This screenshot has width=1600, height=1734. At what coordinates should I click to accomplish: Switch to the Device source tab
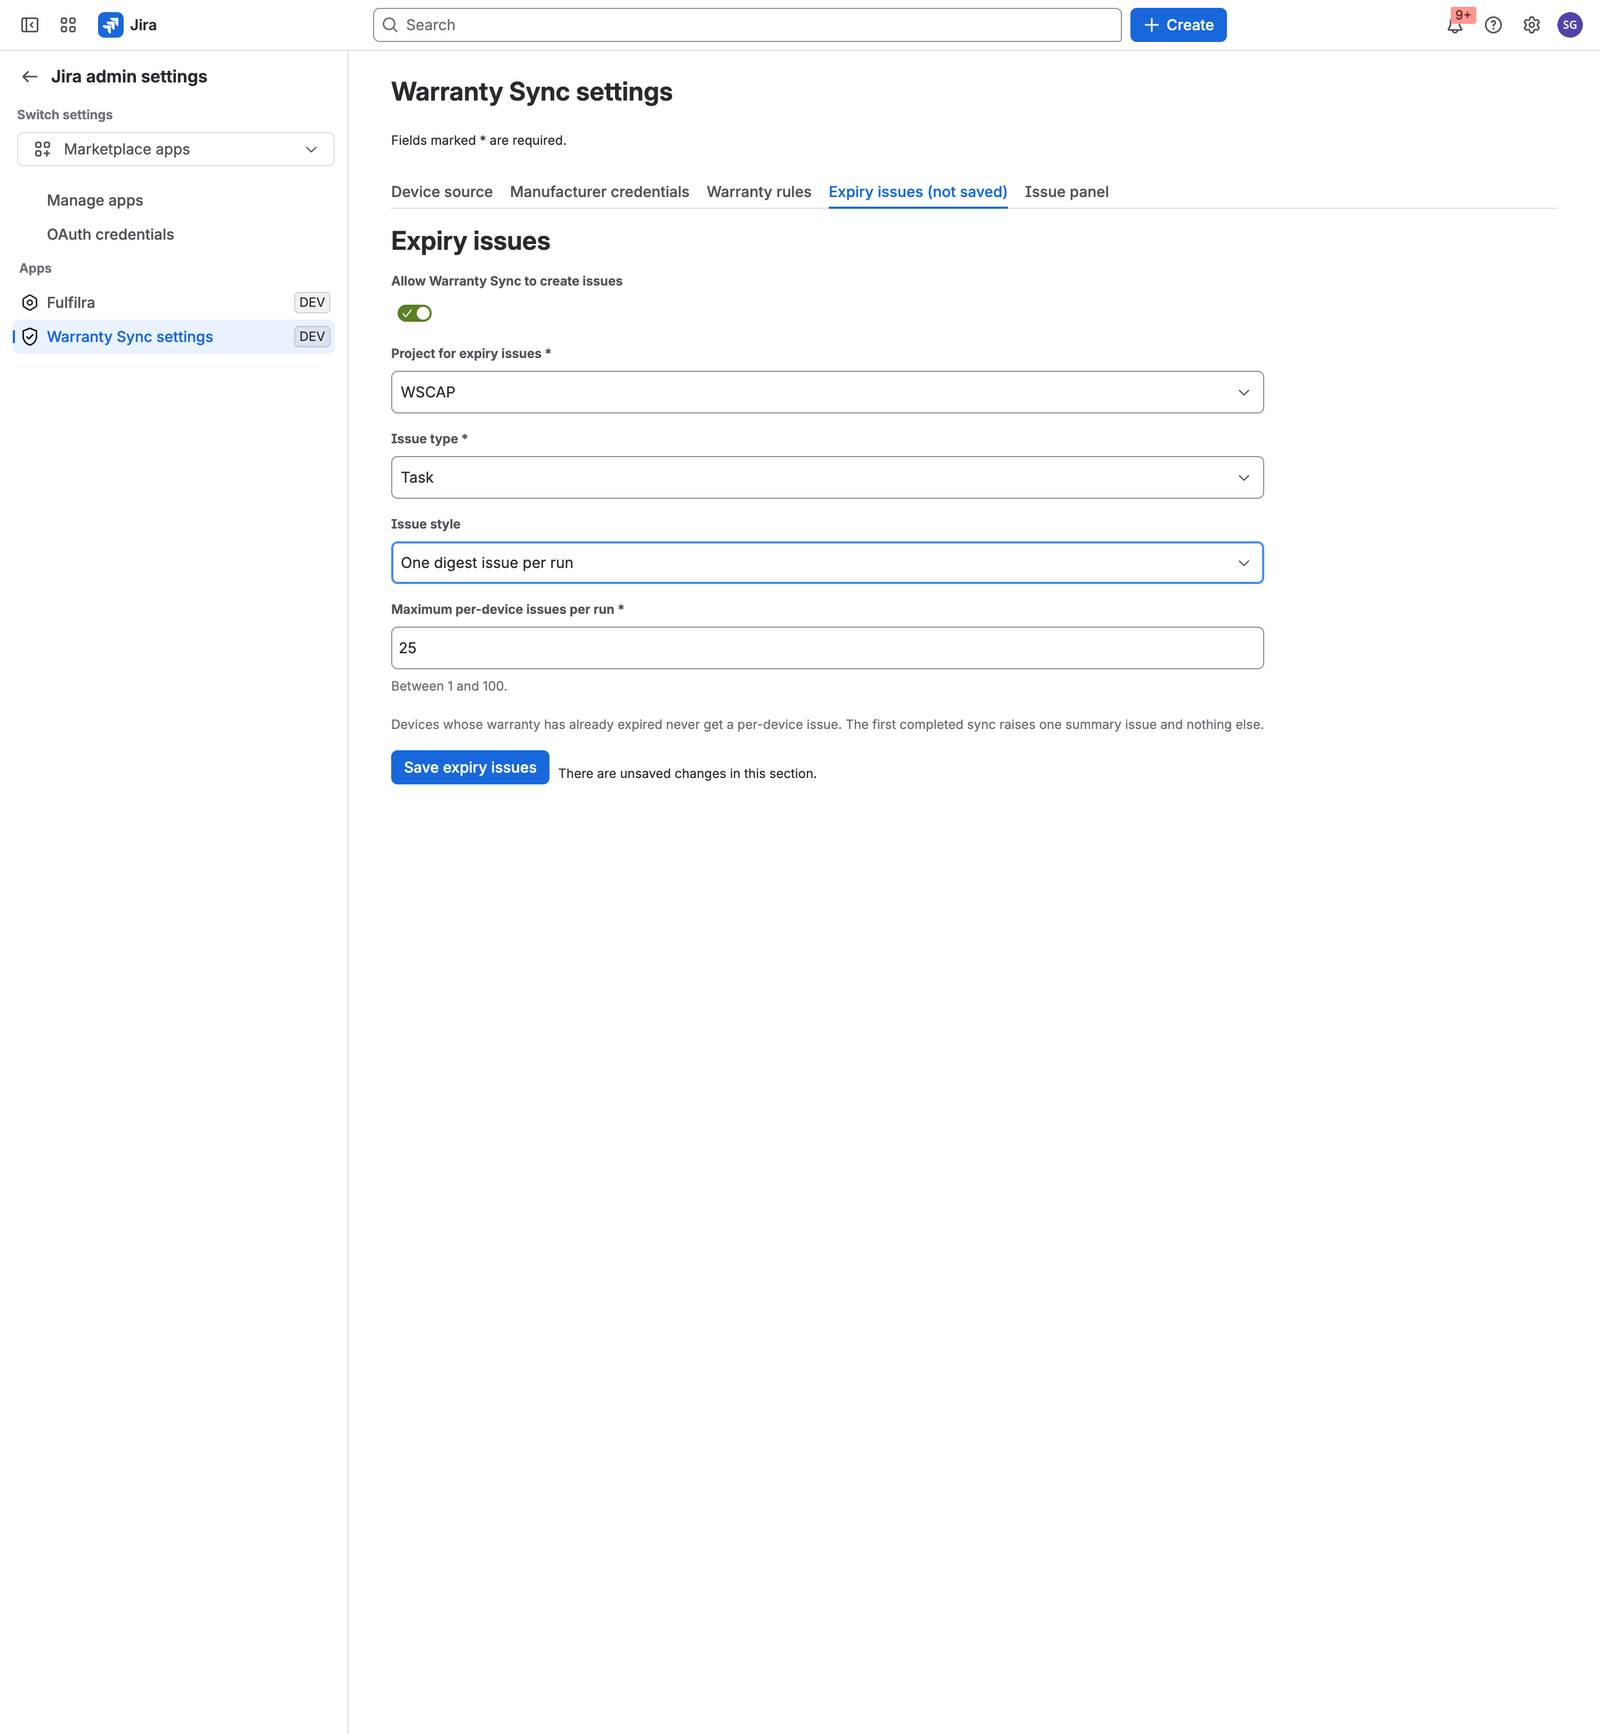[x=442, y=192]
